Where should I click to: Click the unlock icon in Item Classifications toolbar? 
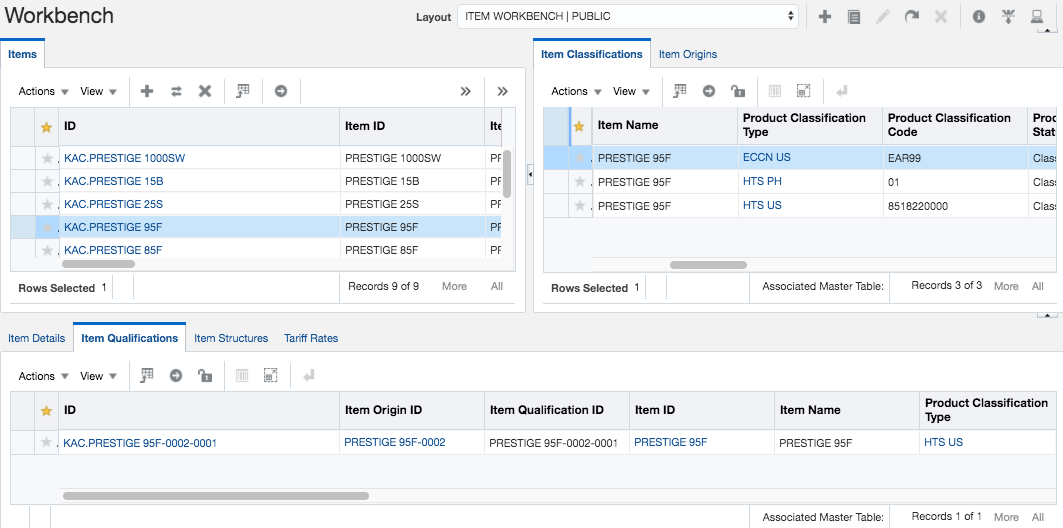738,91
